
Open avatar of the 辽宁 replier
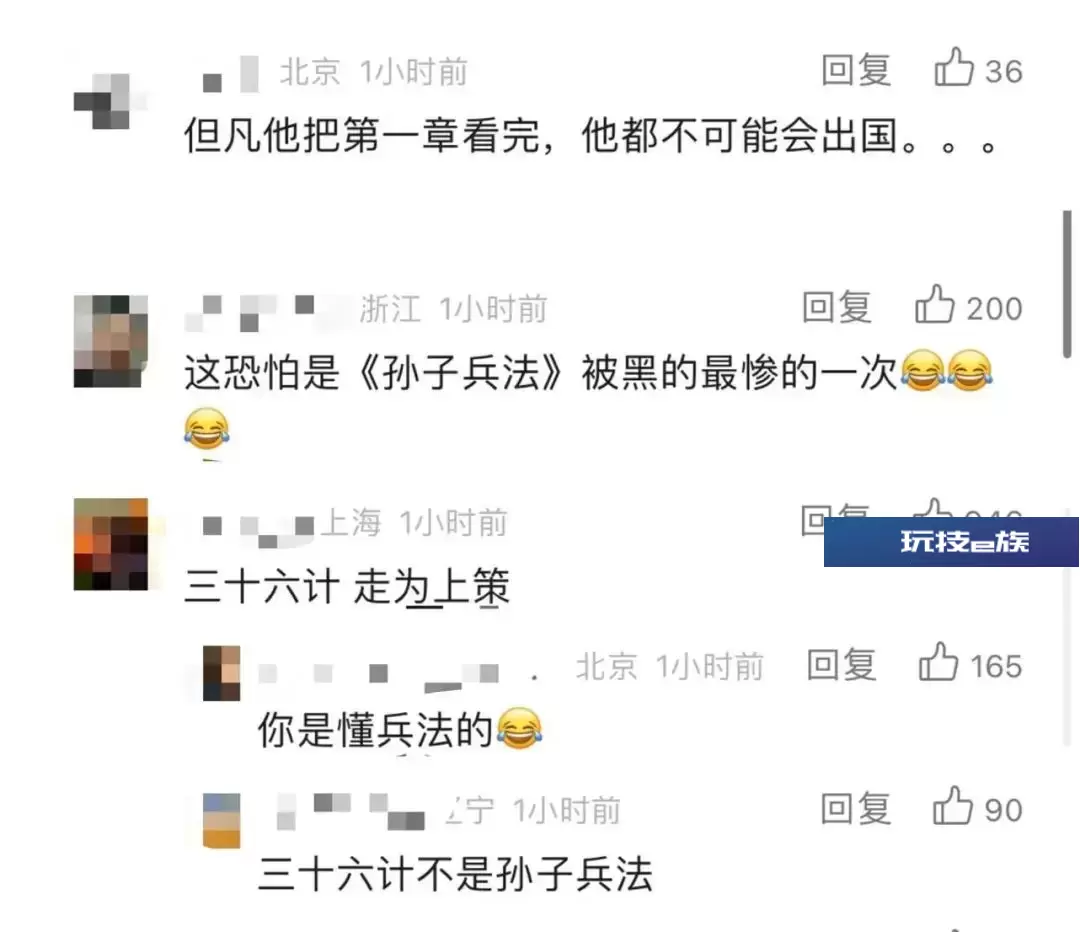[221, 820]
